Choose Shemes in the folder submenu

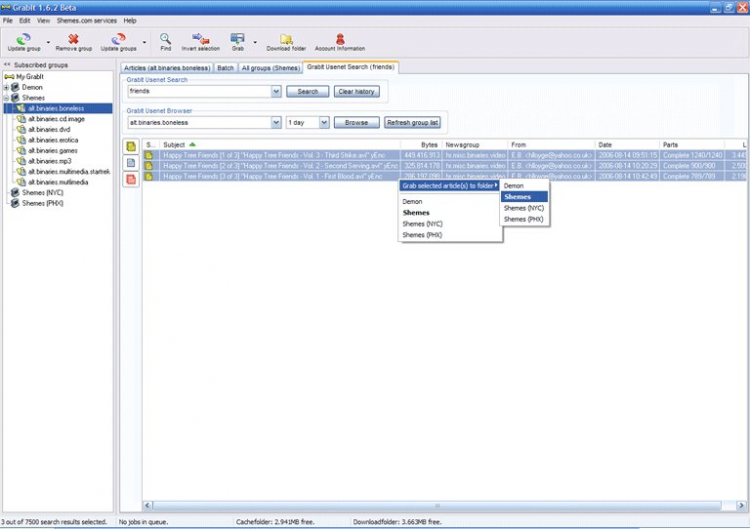coord(524,197)
